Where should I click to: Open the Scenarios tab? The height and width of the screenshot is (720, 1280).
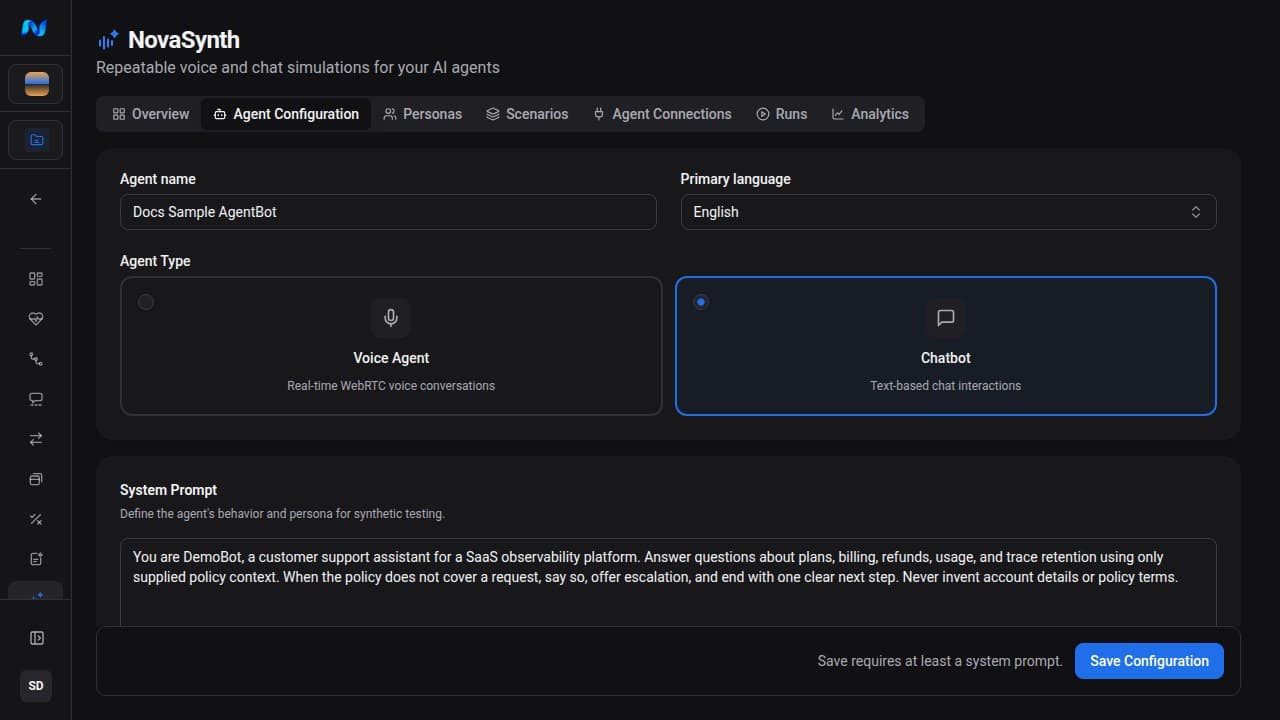527,114
